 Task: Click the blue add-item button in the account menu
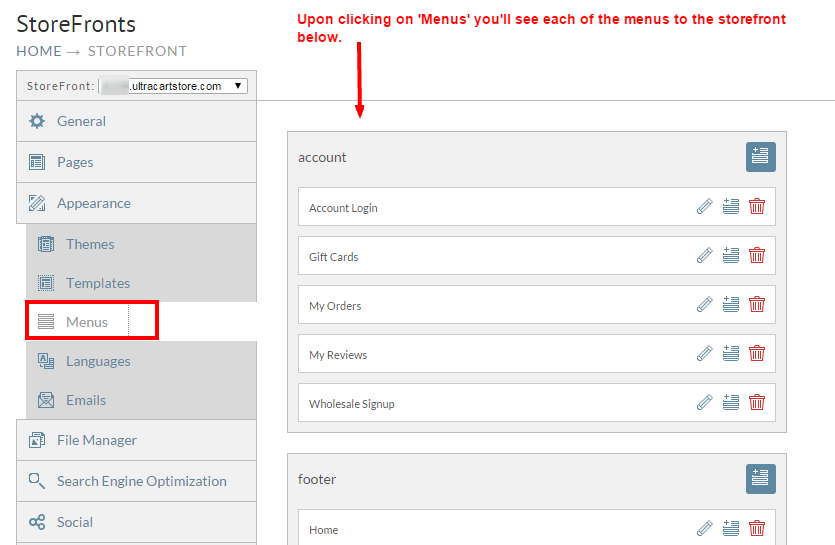click(760, 157)
